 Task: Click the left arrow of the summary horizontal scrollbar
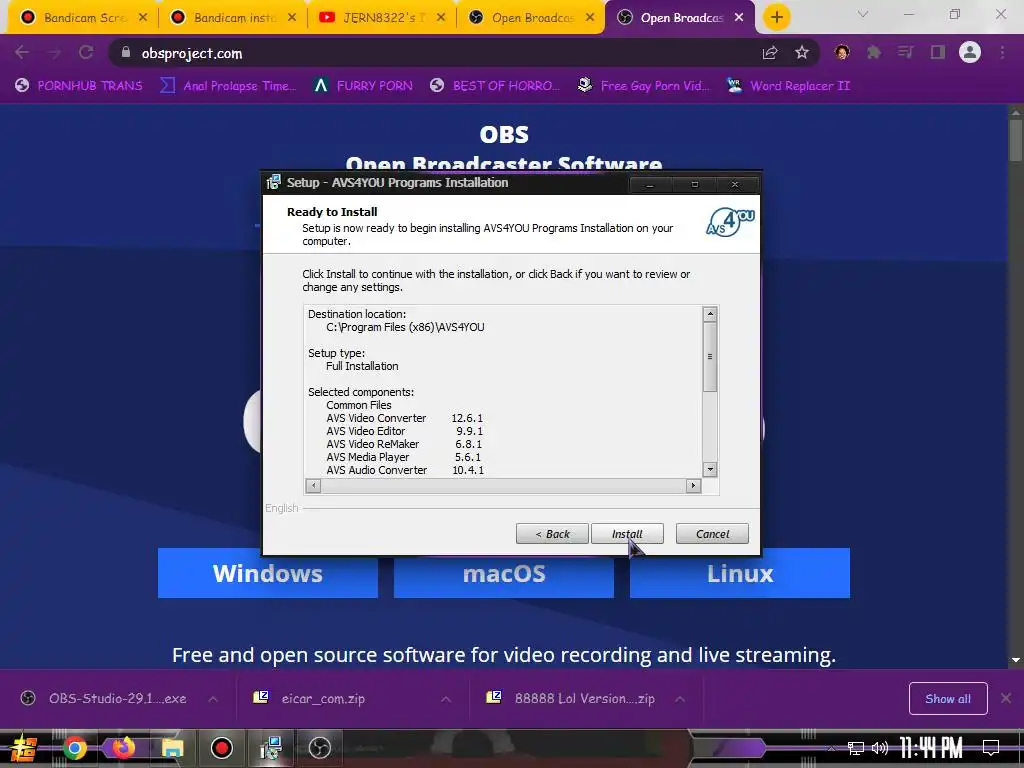[313, 485]
